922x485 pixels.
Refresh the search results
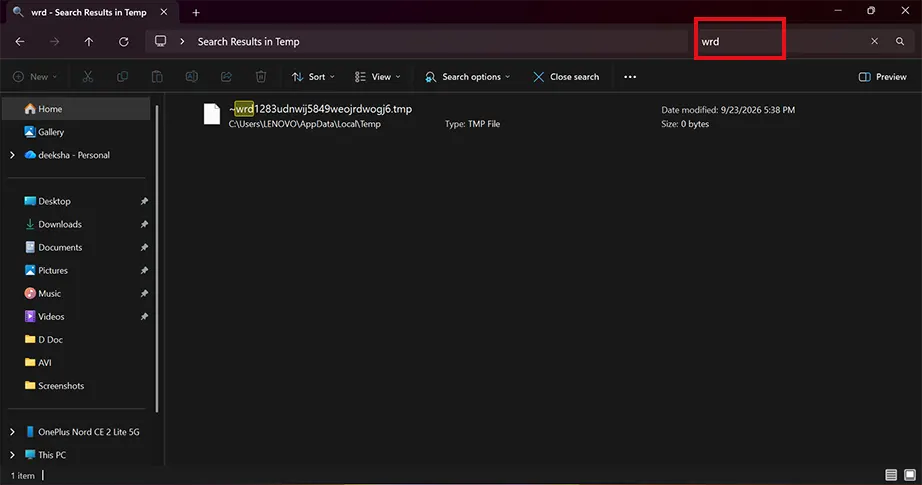click(123, 42)
